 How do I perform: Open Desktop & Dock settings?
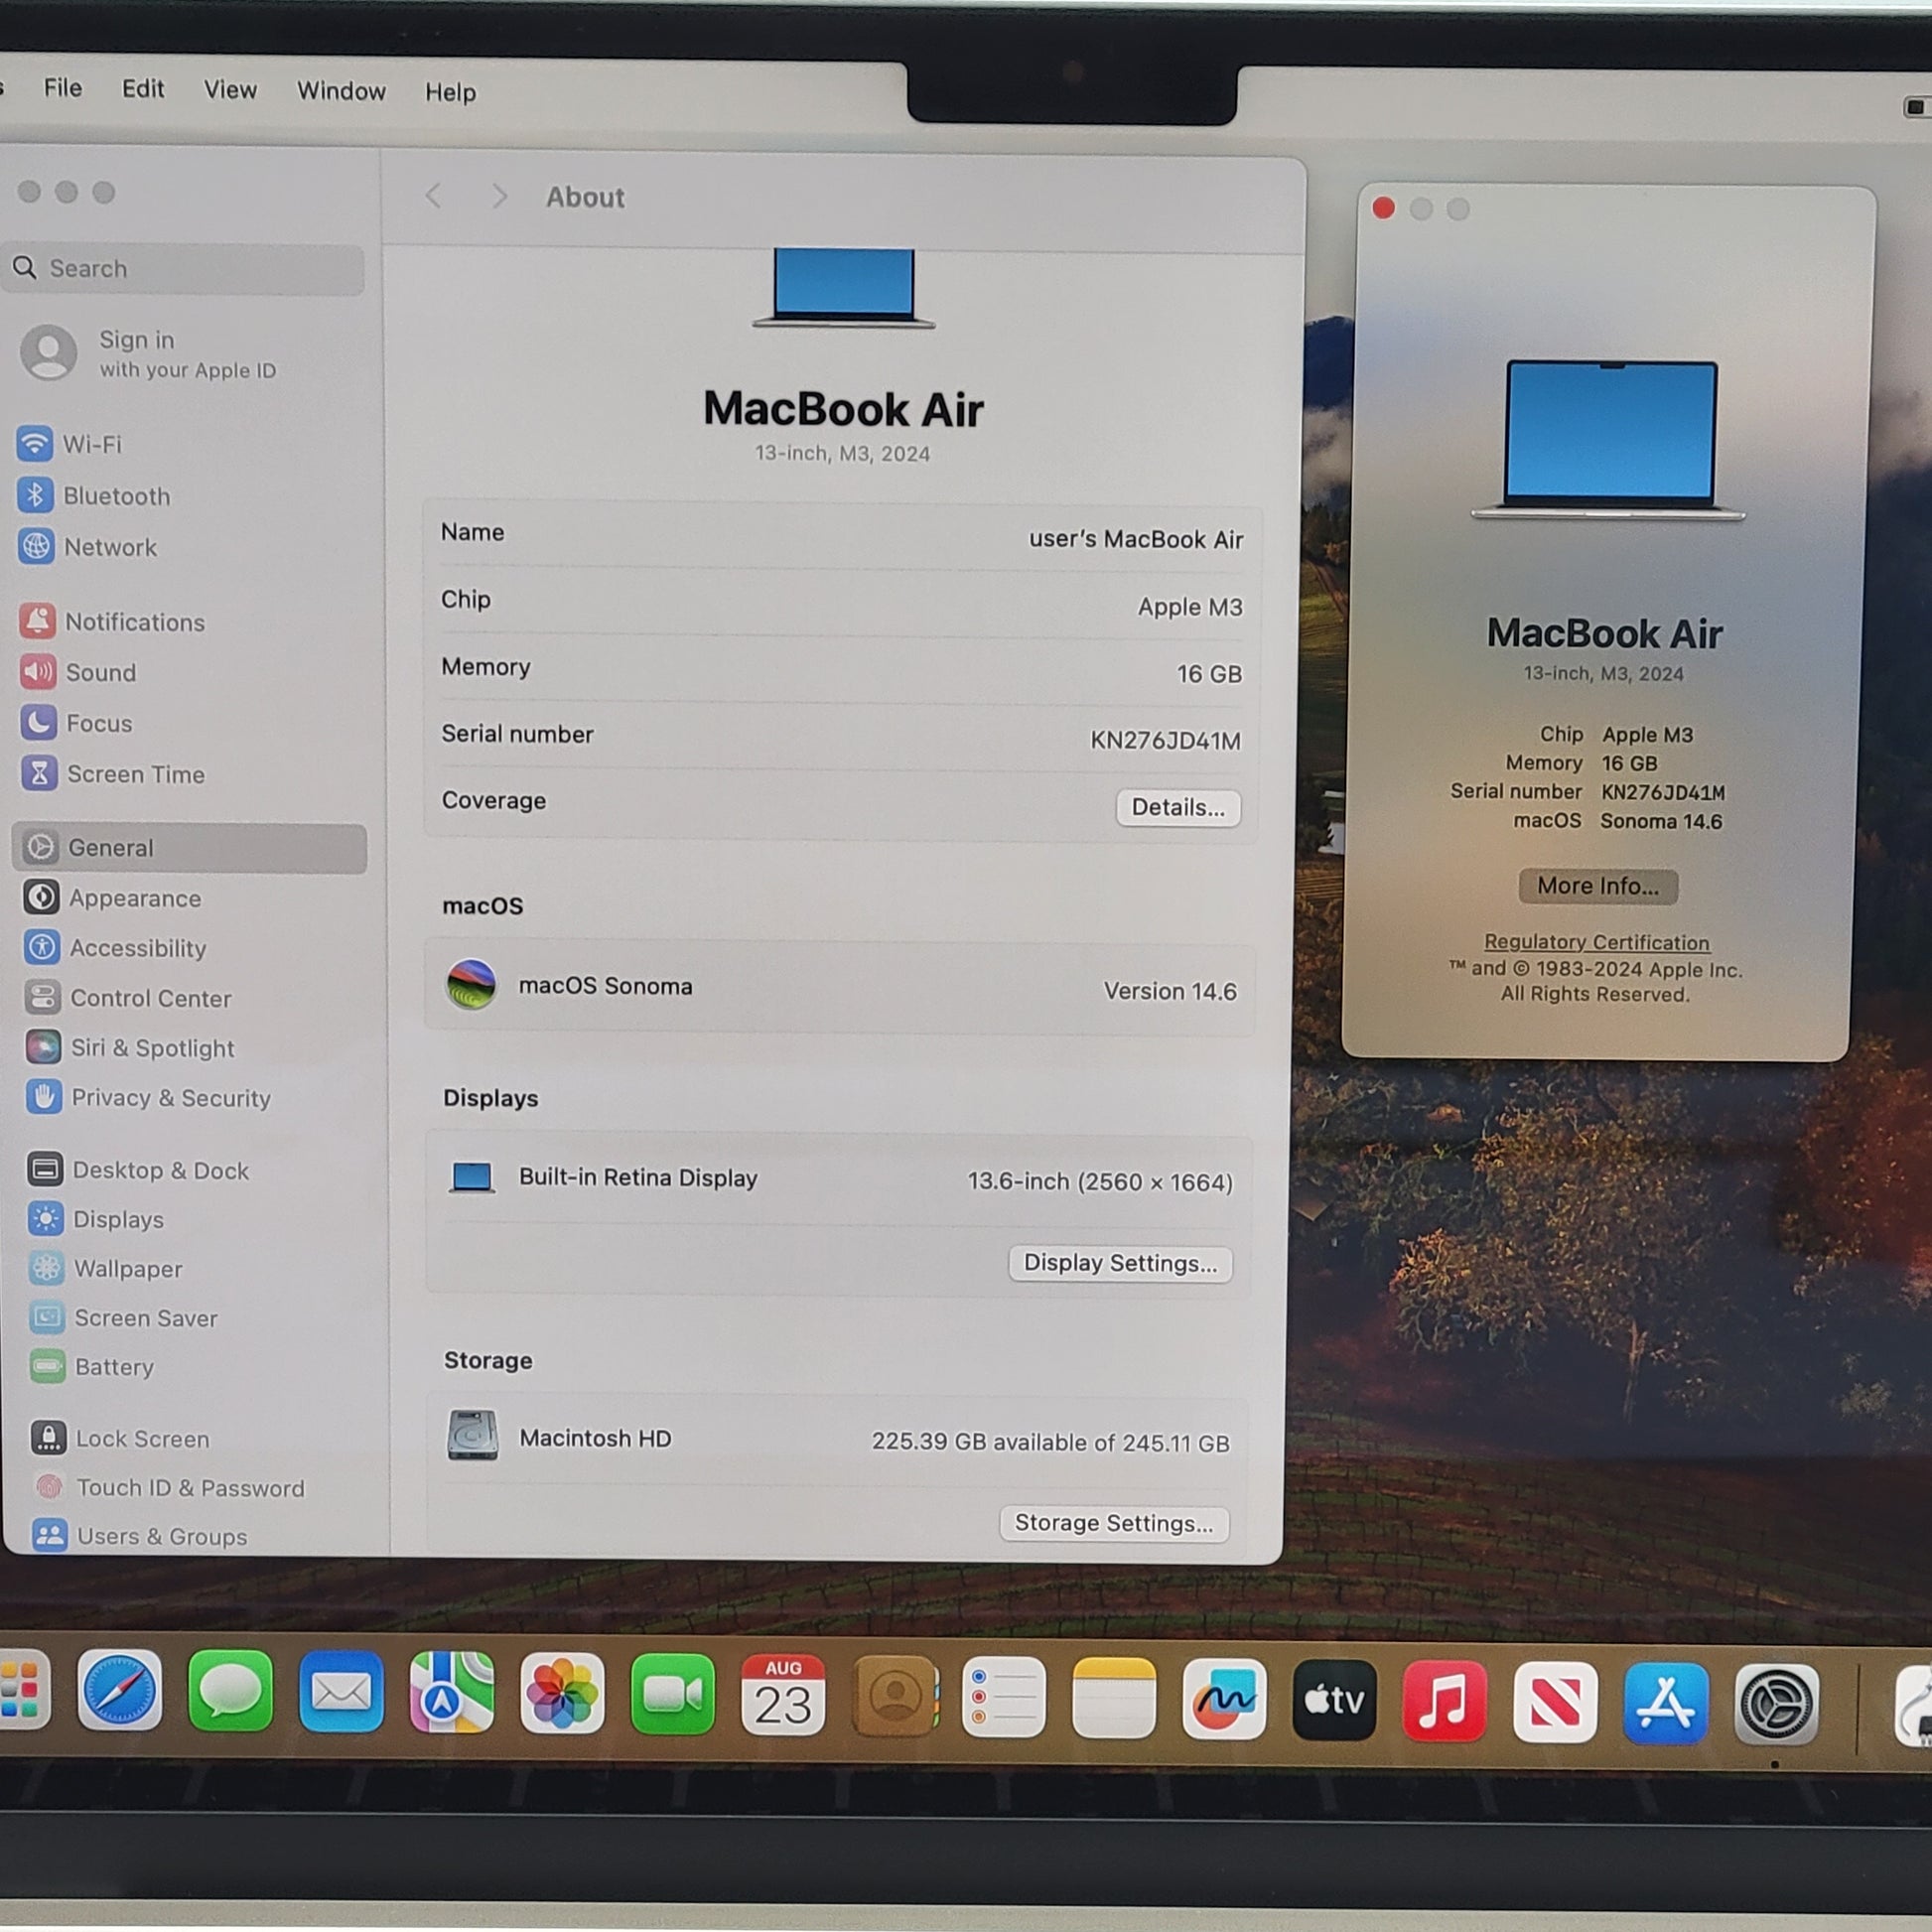point(138,1170)
